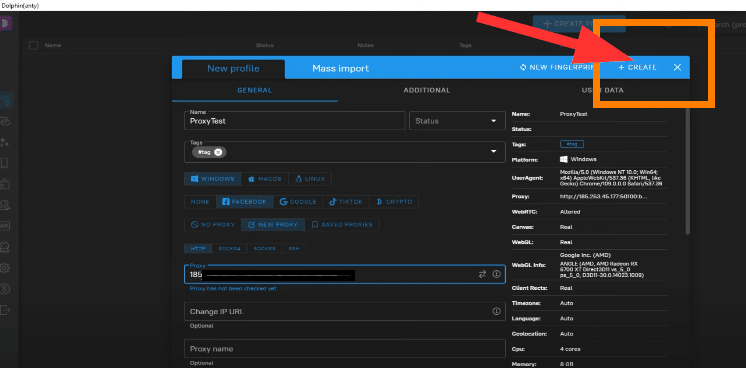
Task: Click the UserAgent Mozilla/5.0 string in summary
Action: click(x=611, y=177)
